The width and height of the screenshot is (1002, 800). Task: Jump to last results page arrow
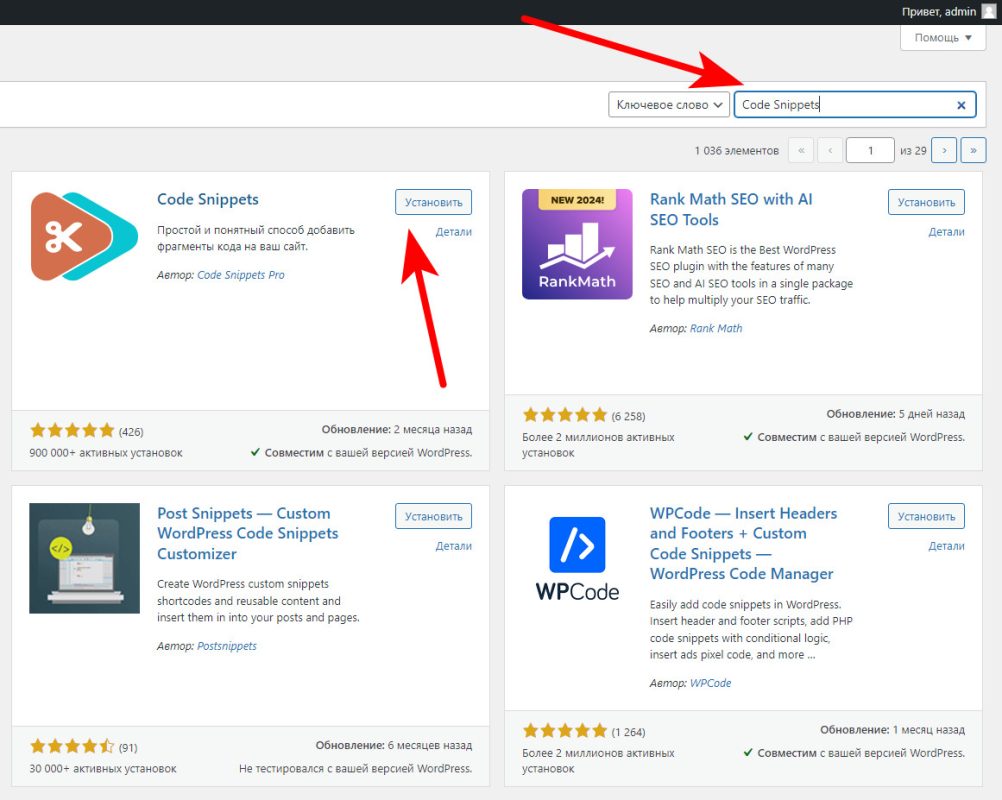(x=973, y=151)
